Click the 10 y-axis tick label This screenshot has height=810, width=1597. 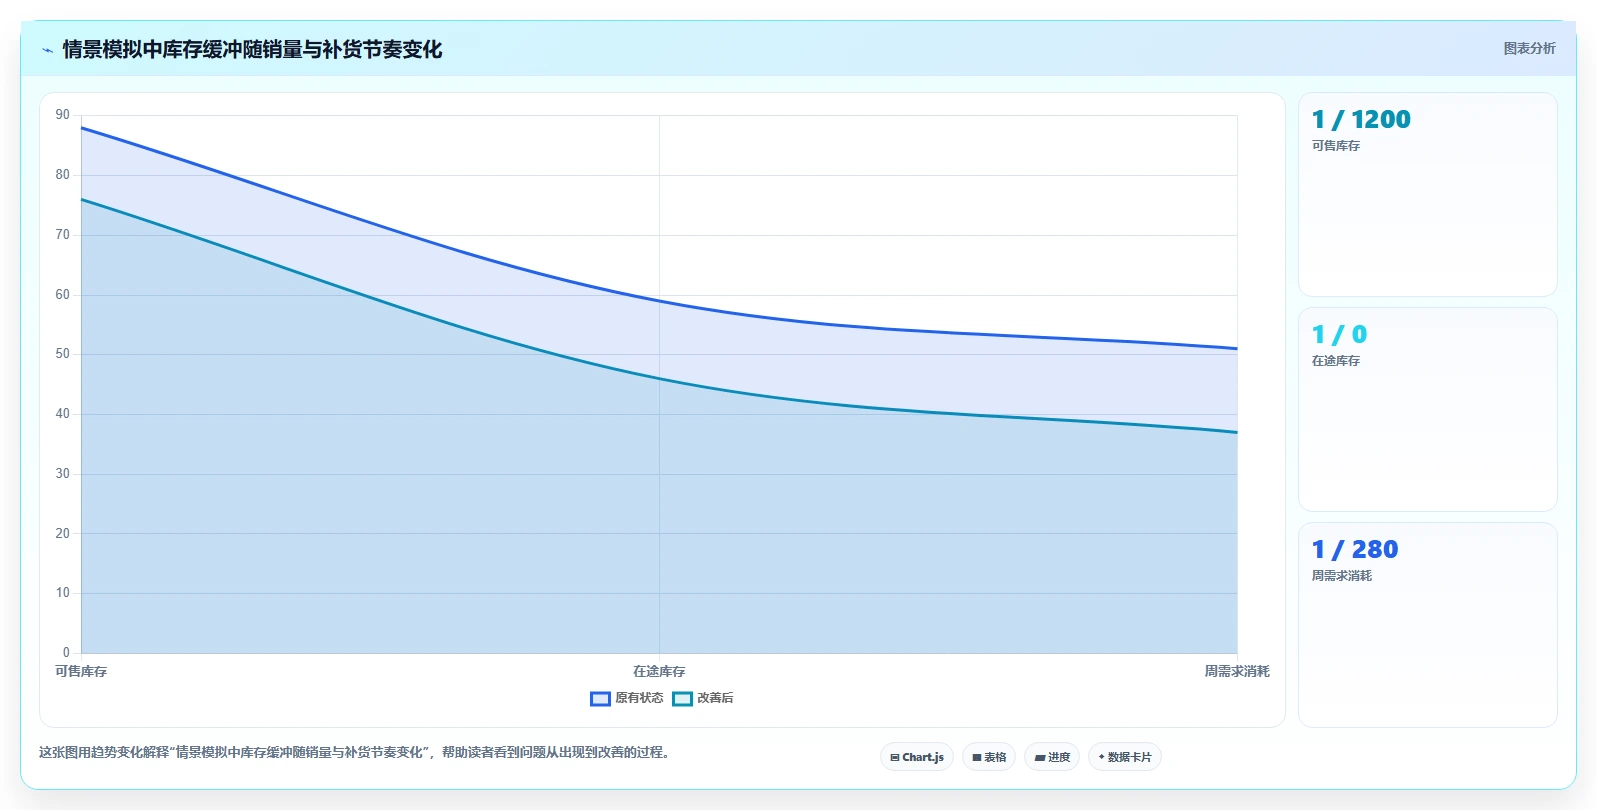[63, 593]
